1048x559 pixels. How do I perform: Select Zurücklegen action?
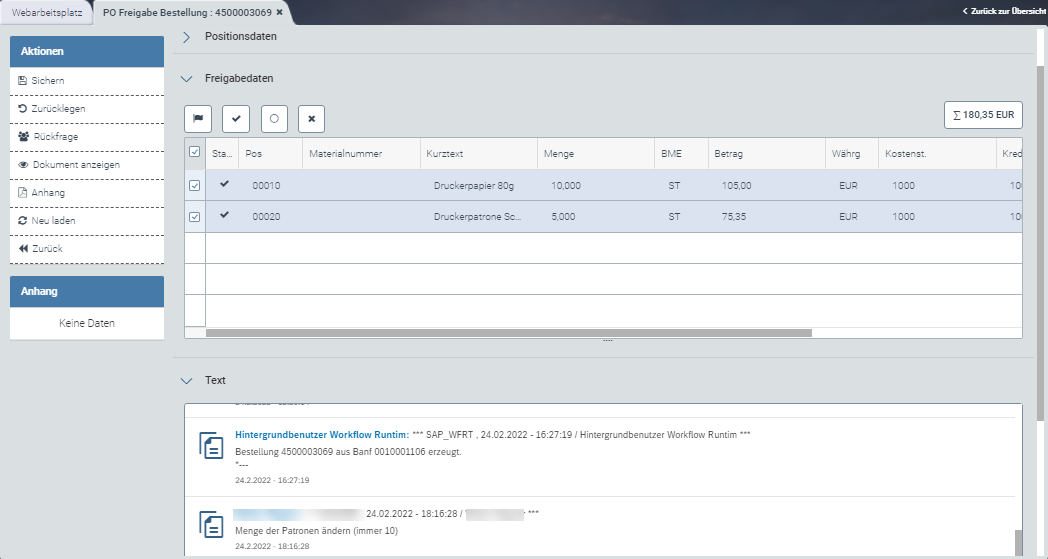(58, 108)
